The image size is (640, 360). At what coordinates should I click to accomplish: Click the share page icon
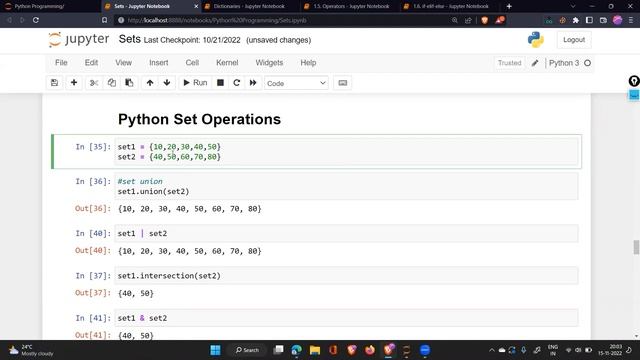(x=468, y=20)
